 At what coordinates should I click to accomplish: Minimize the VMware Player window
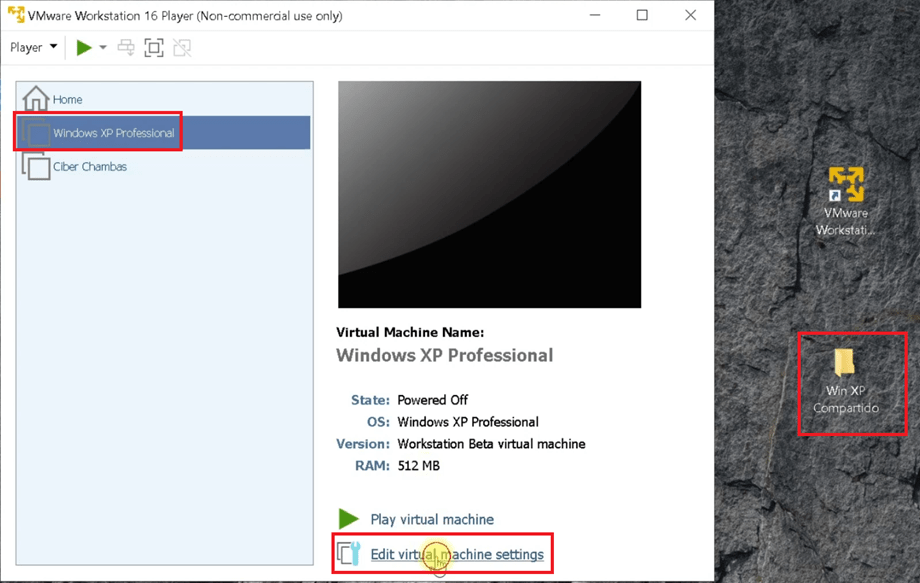(595, 15)
